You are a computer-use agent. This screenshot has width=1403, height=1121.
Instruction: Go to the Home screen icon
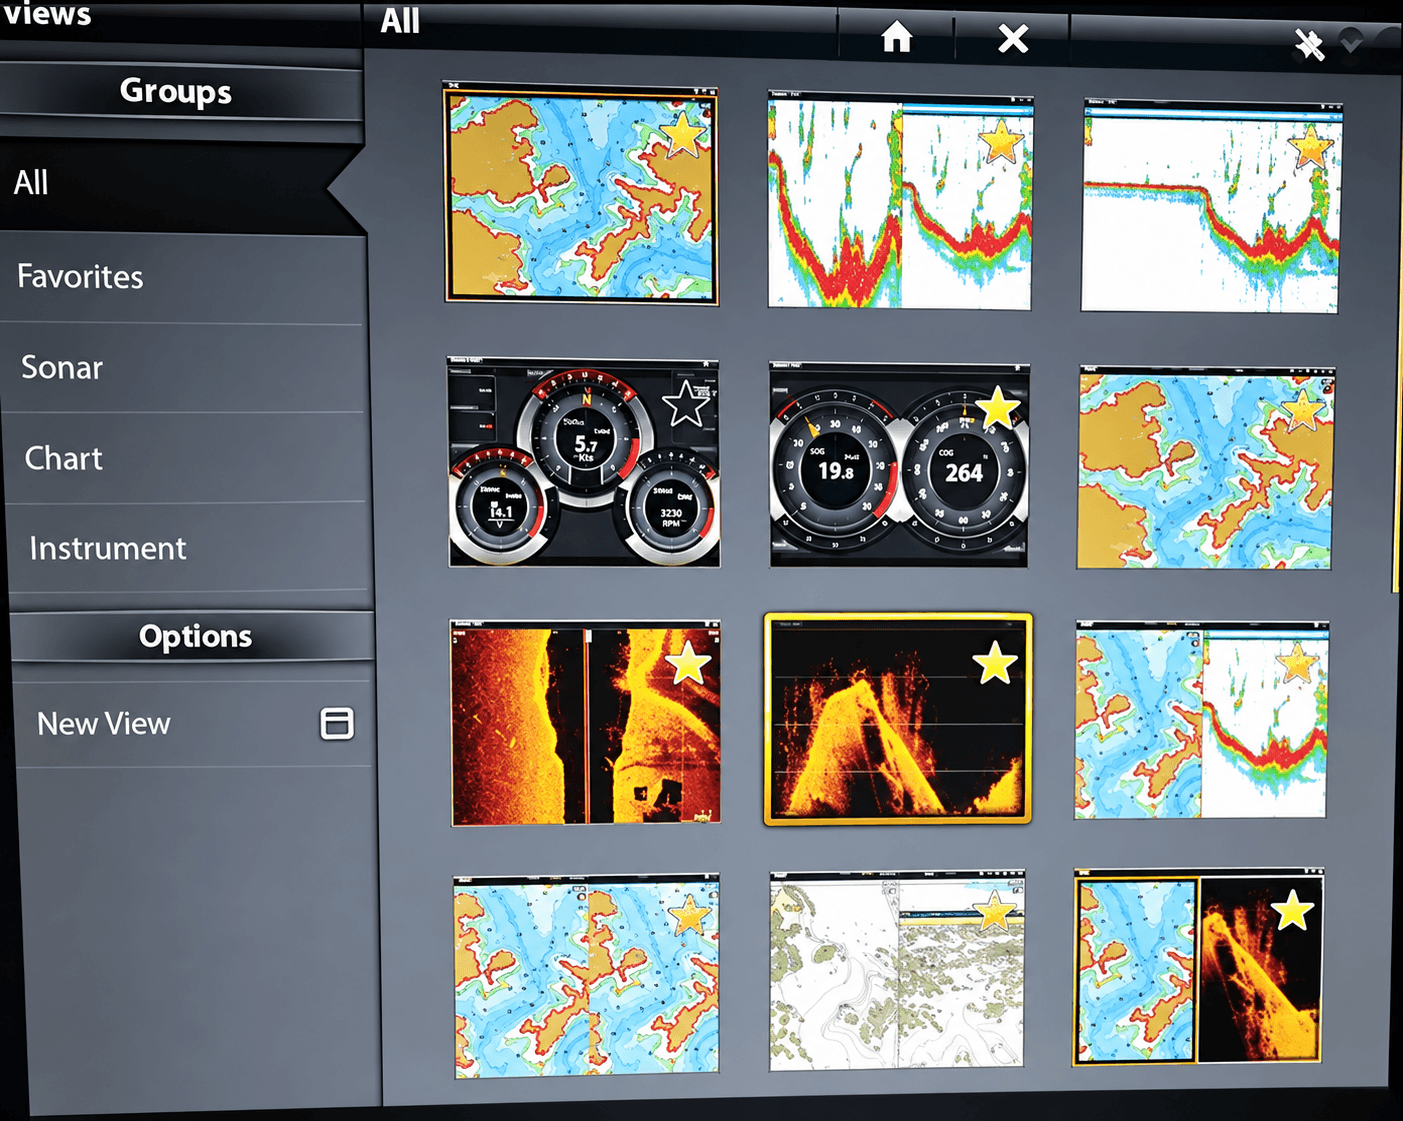pyautogui.click(x=897, y=38)
